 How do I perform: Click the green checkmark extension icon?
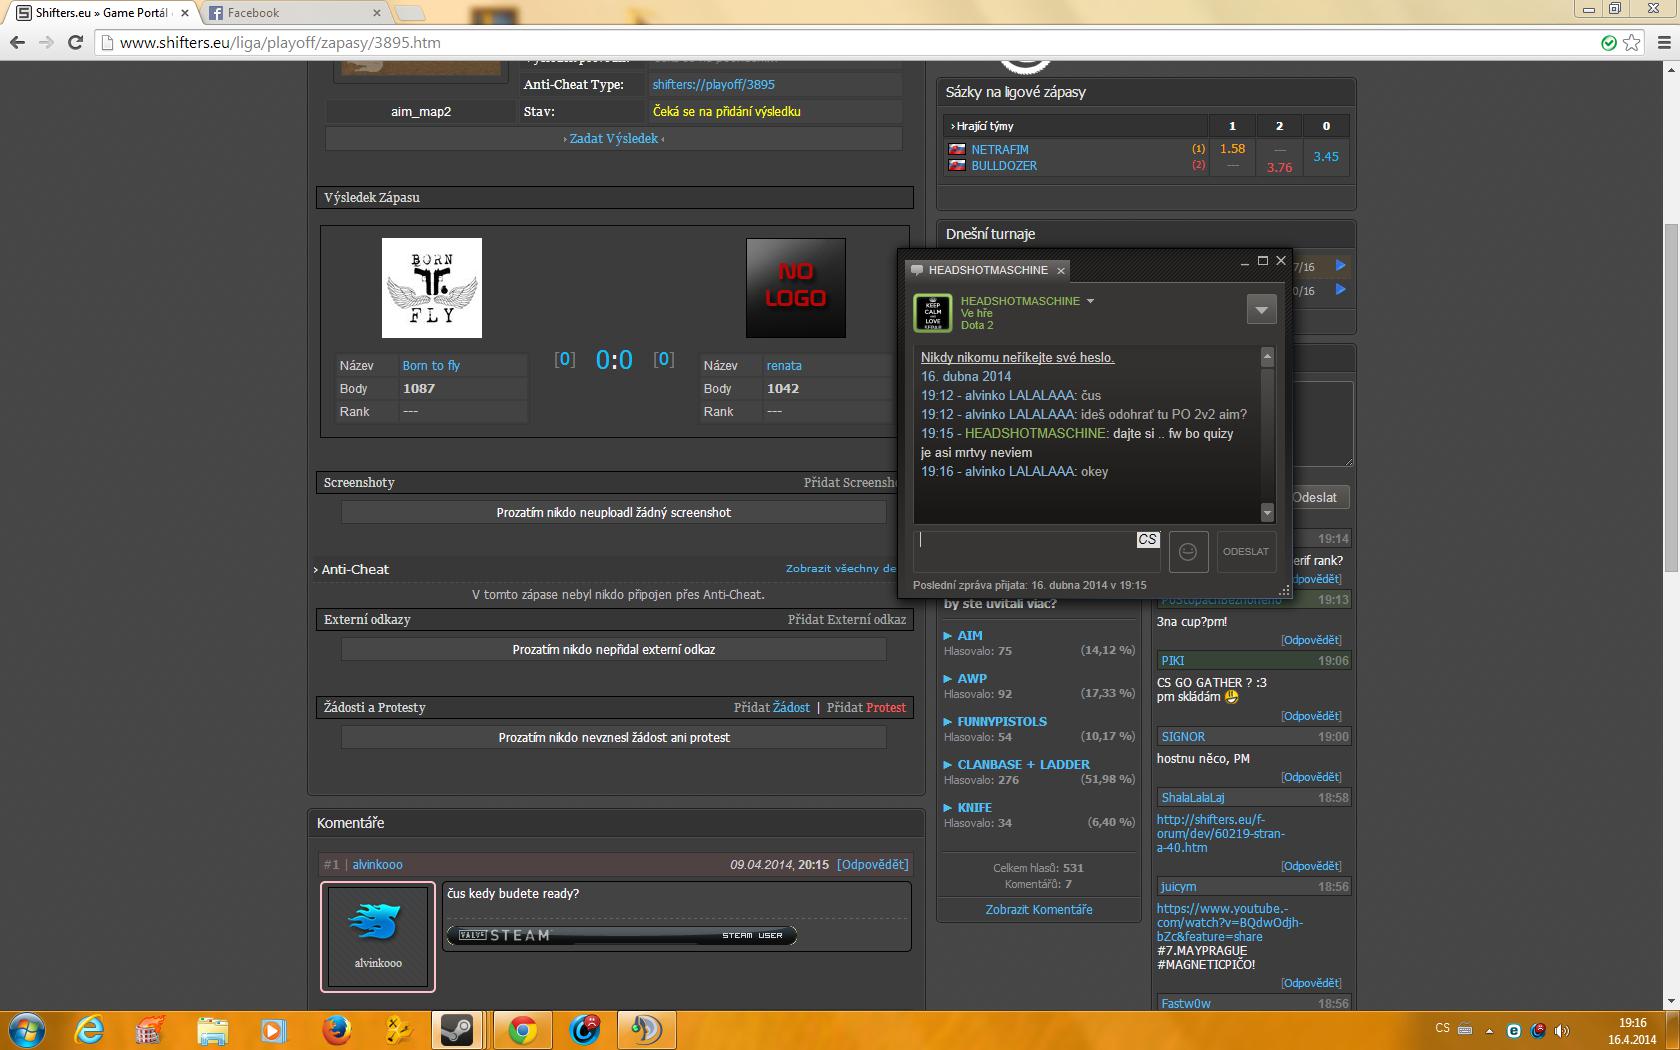(x=1609, y=43)
